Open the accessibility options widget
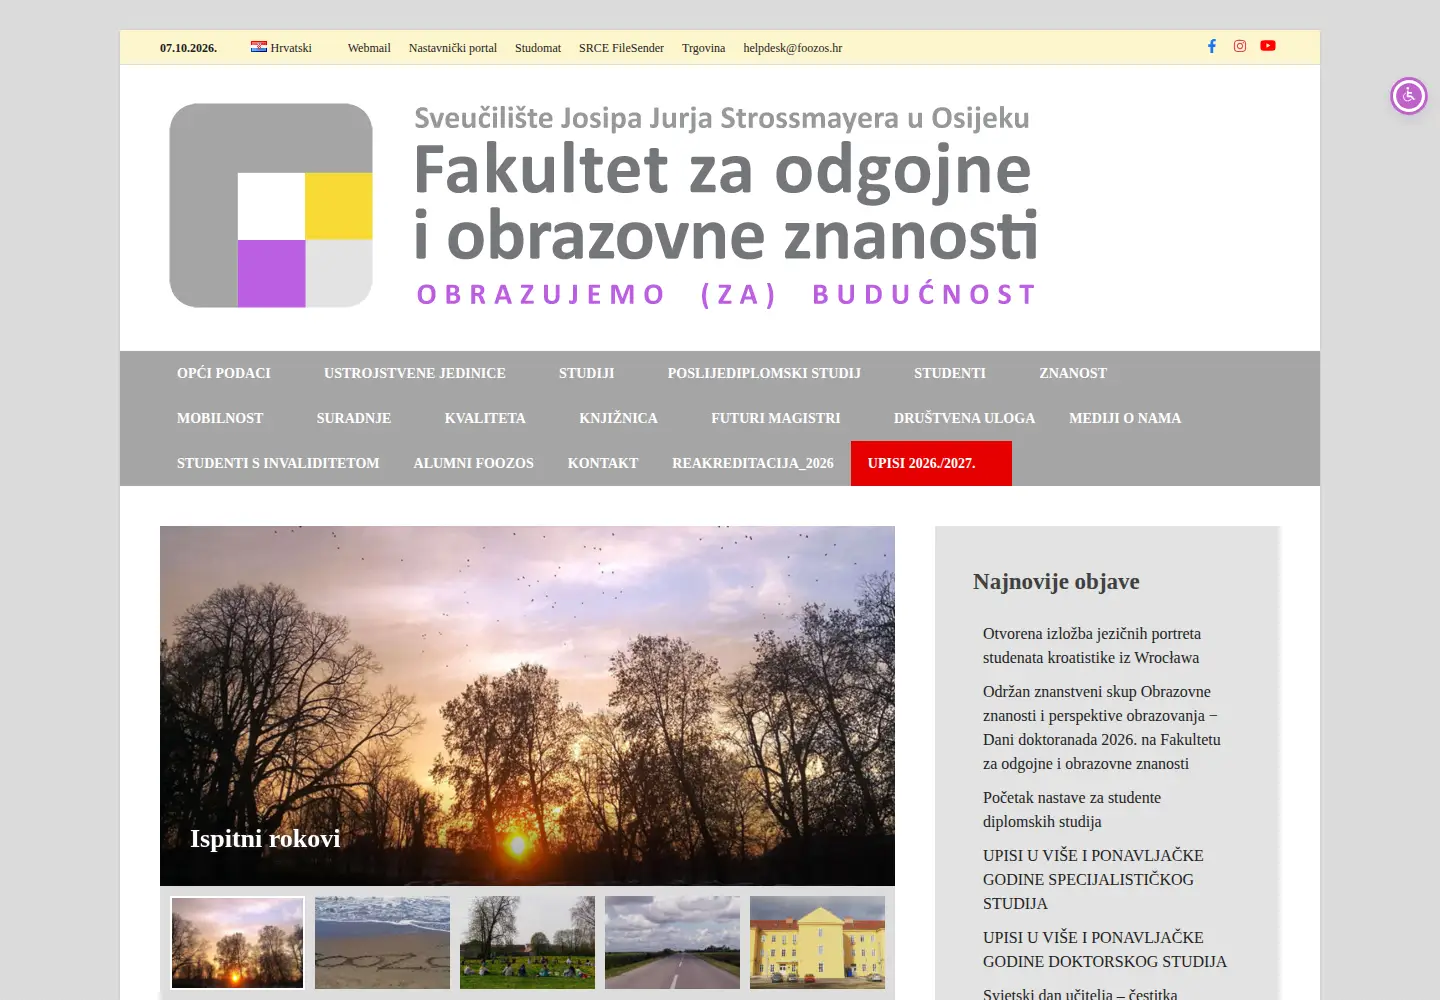The width and height of the screenshot is (1440, 1000). pyautogui.click(x=1409, y=96)
